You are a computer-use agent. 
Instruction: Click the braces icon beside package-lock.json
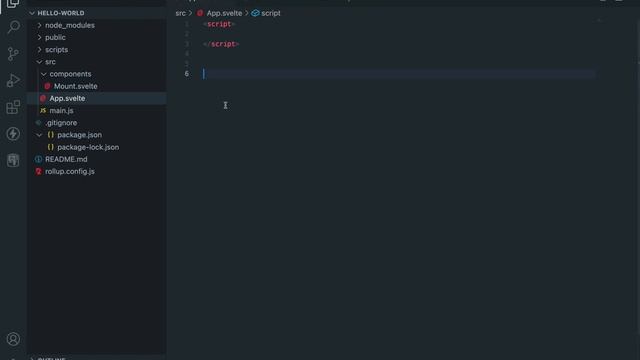click(51, 147)
